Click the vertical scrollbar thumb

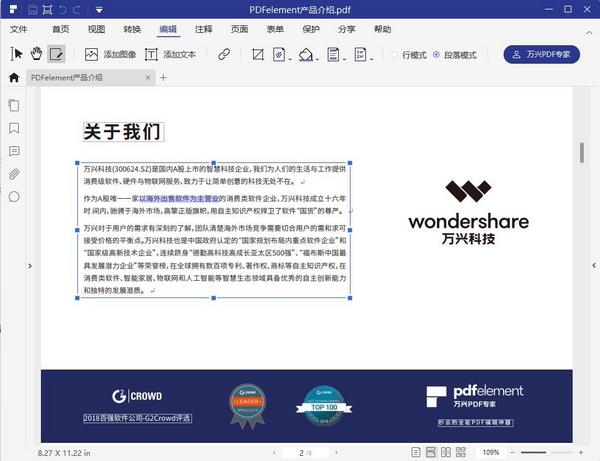click(582, 153)
